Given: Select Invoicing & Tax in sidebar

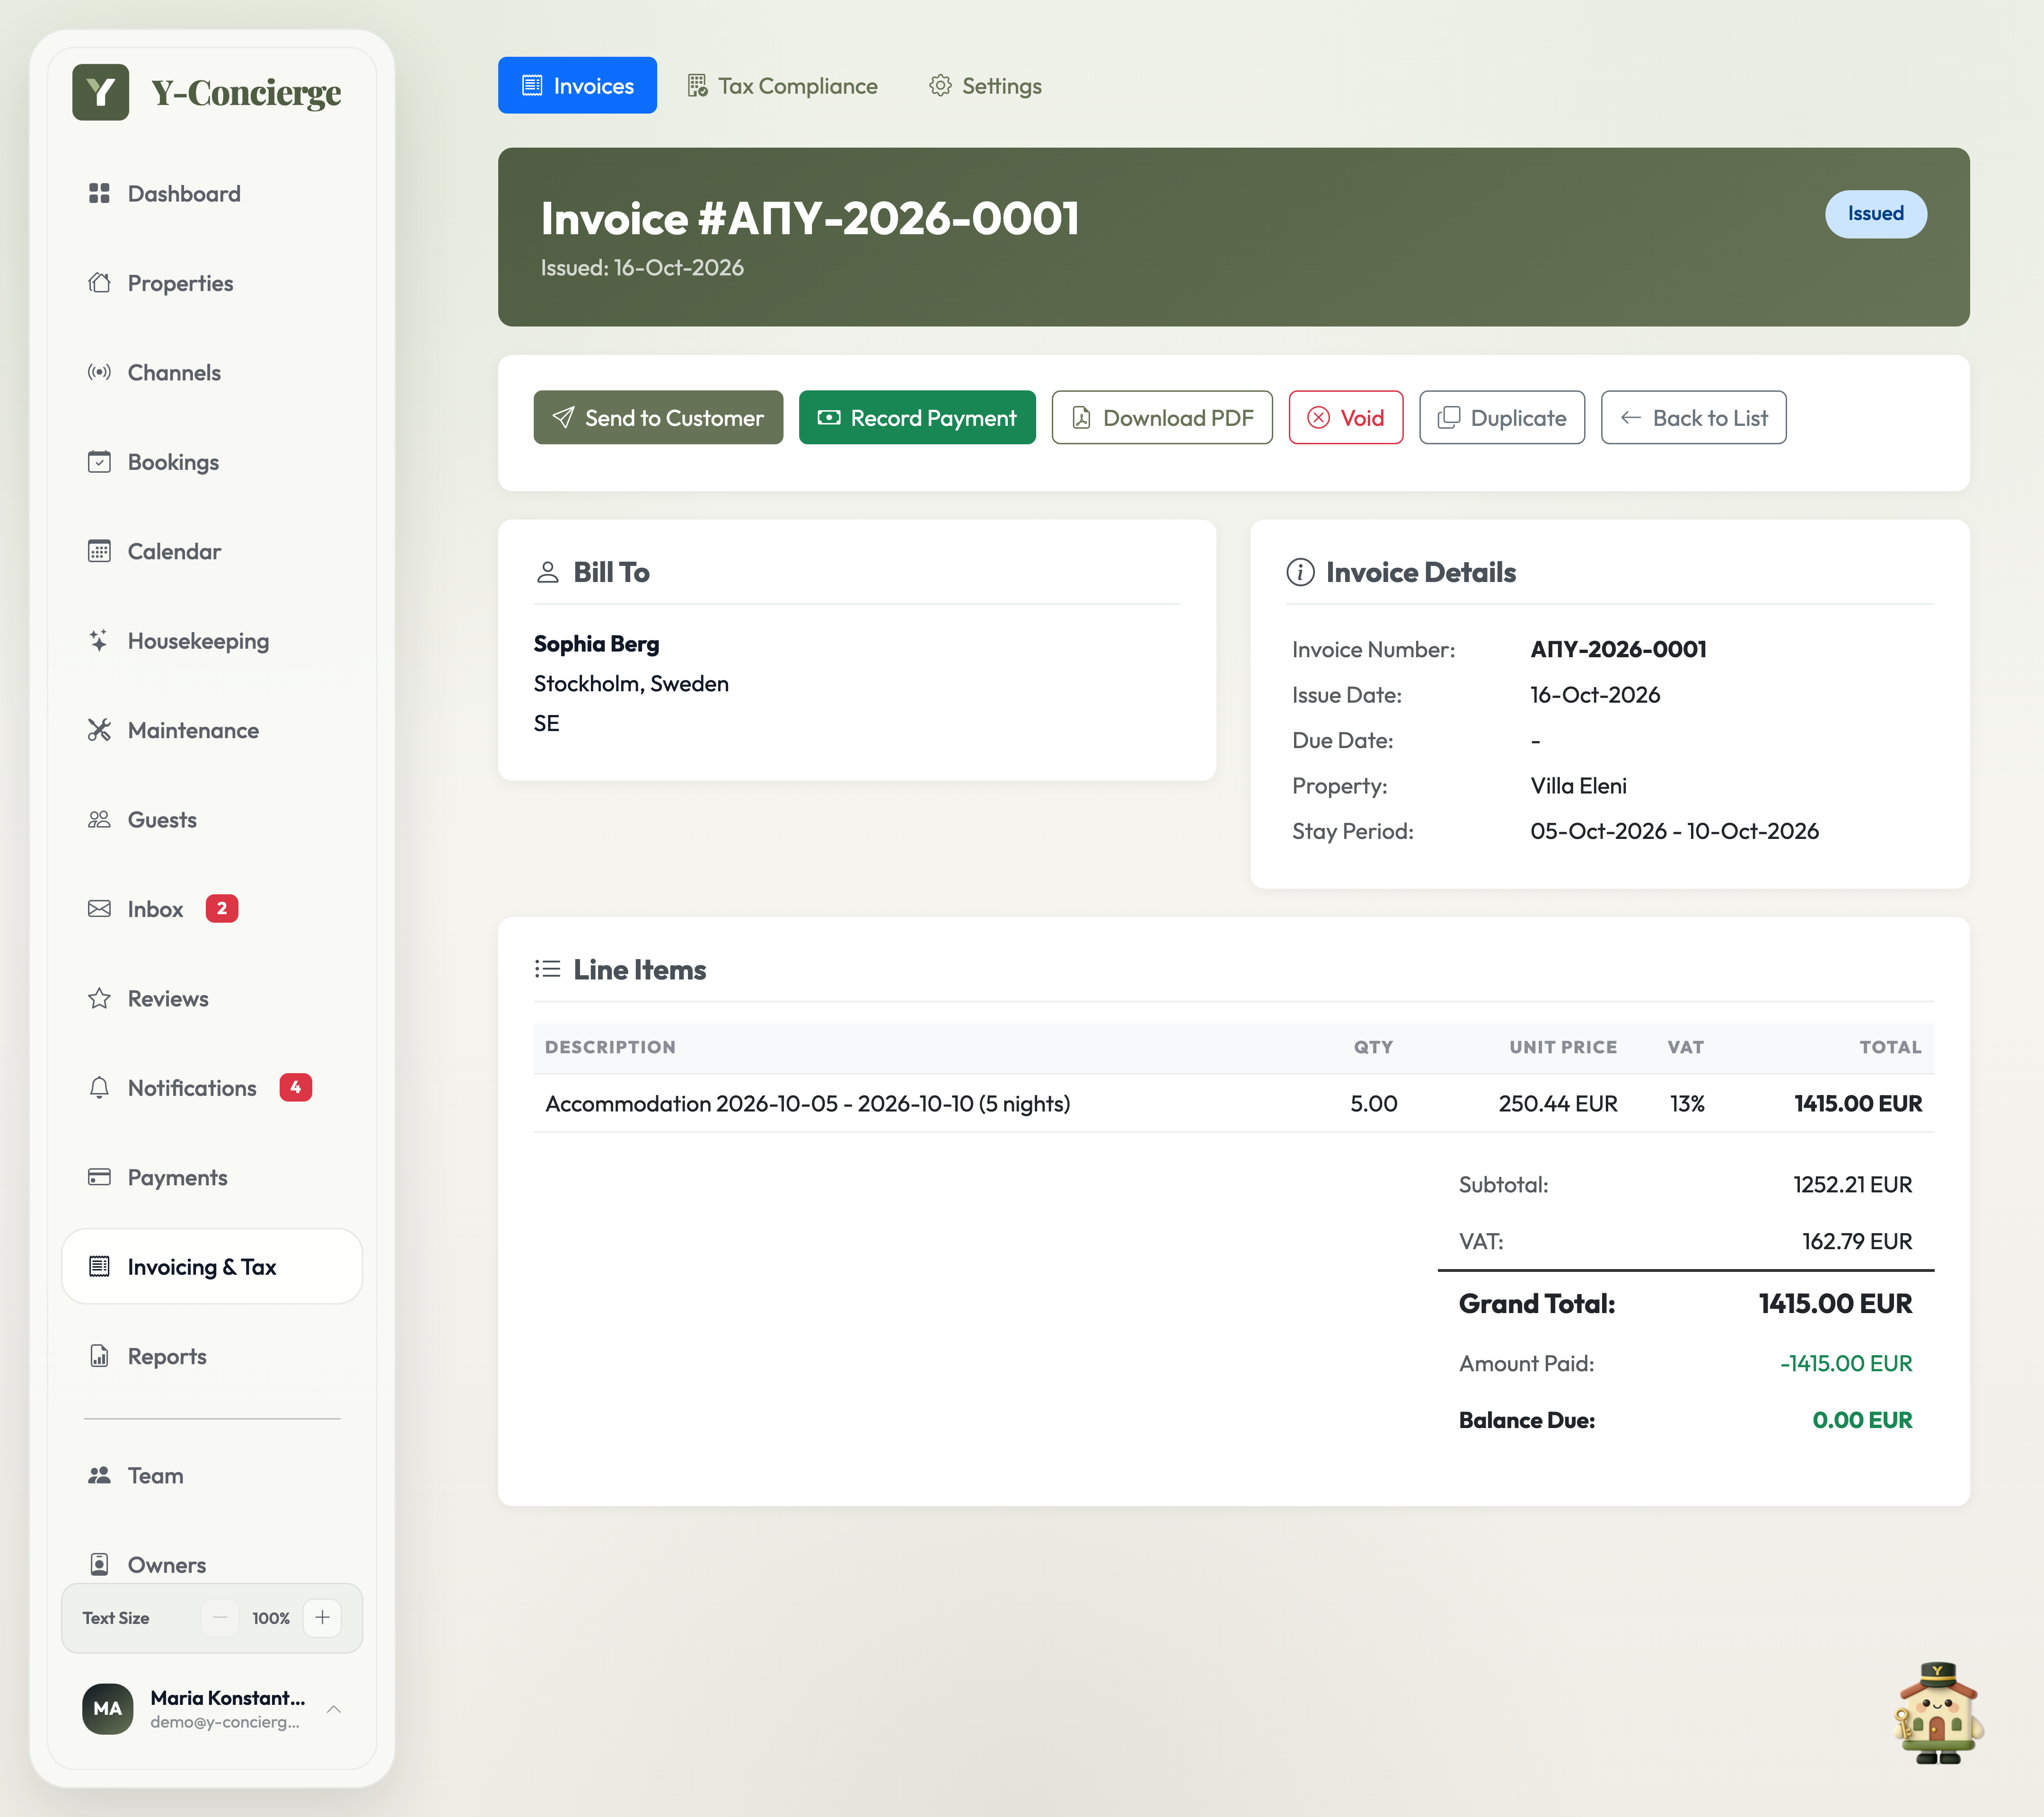Looking at the screenshot, I should click(x=212, y=1267).
